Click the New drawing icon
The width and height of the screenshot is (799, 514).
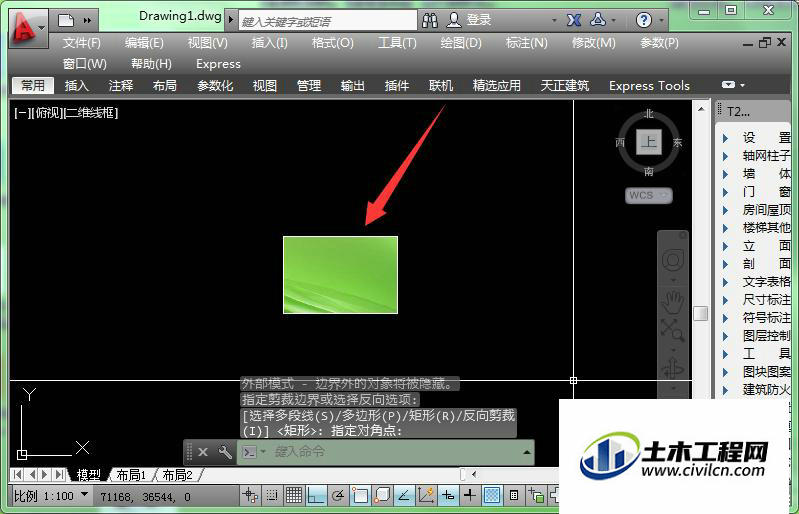66,20
